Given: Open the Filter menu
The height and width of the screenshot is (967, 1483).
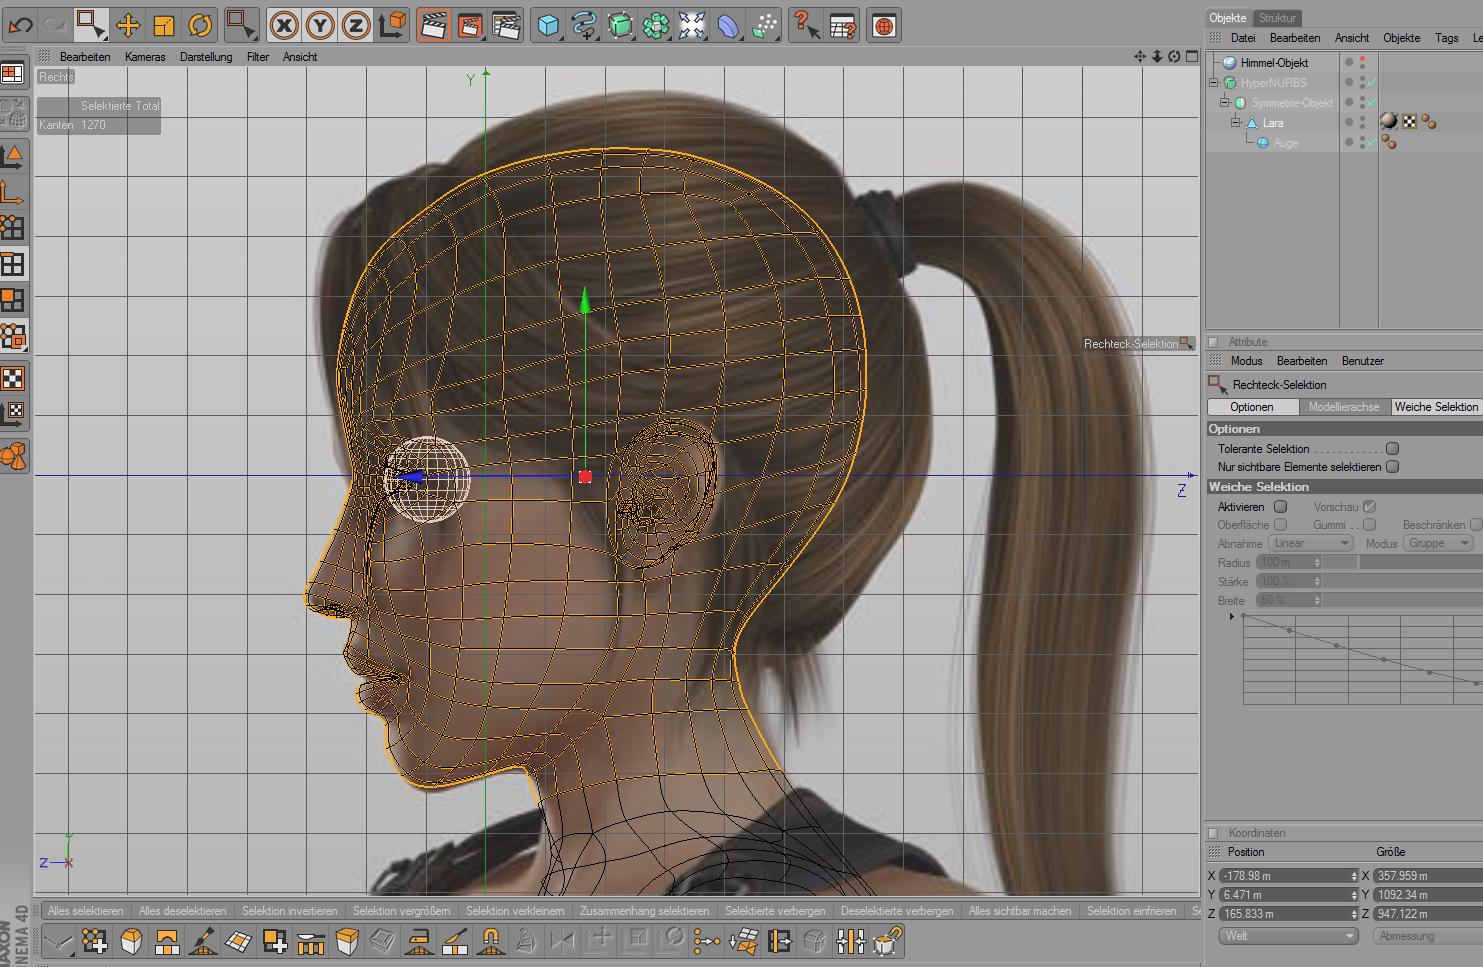Looking at the screenshot, I should click(x=258, y=57).
